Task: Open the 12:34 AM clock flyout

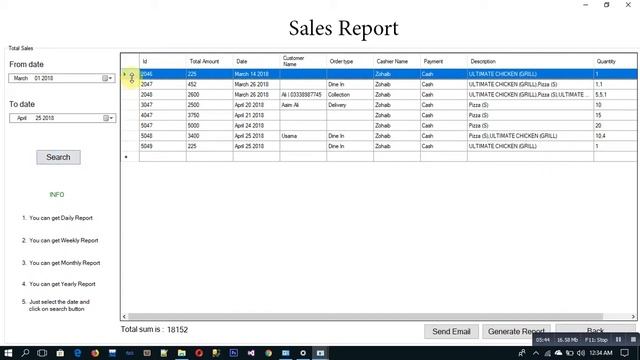Action: pos(600,353)
